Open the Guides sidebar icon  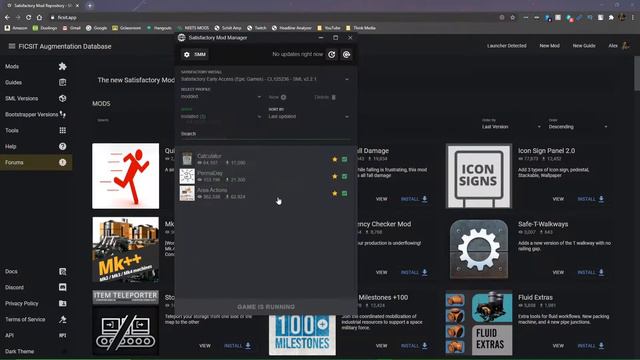pos(62,82)
